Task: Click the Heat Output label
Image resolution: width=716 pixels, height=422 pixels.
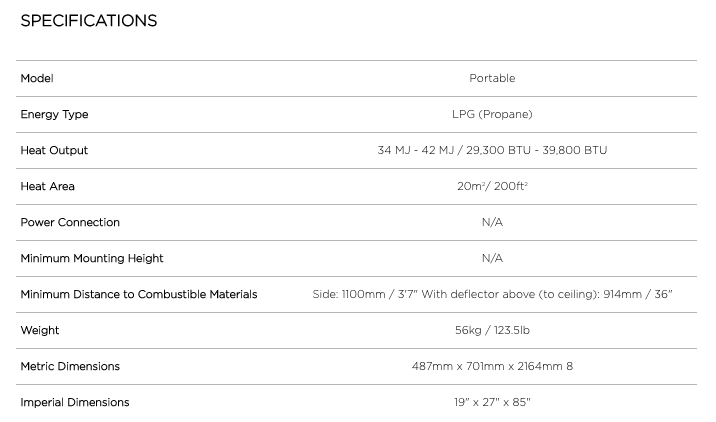Action: pos(54,150)
